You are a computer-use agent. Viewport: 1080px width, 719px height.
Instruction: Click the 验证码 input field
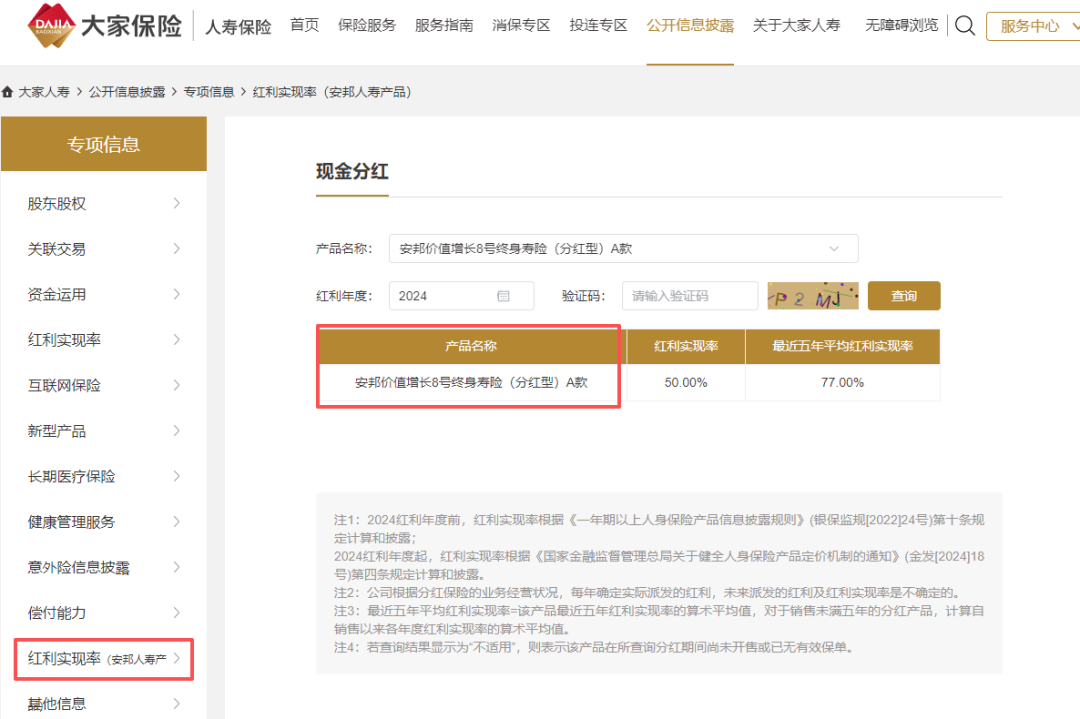689,296
